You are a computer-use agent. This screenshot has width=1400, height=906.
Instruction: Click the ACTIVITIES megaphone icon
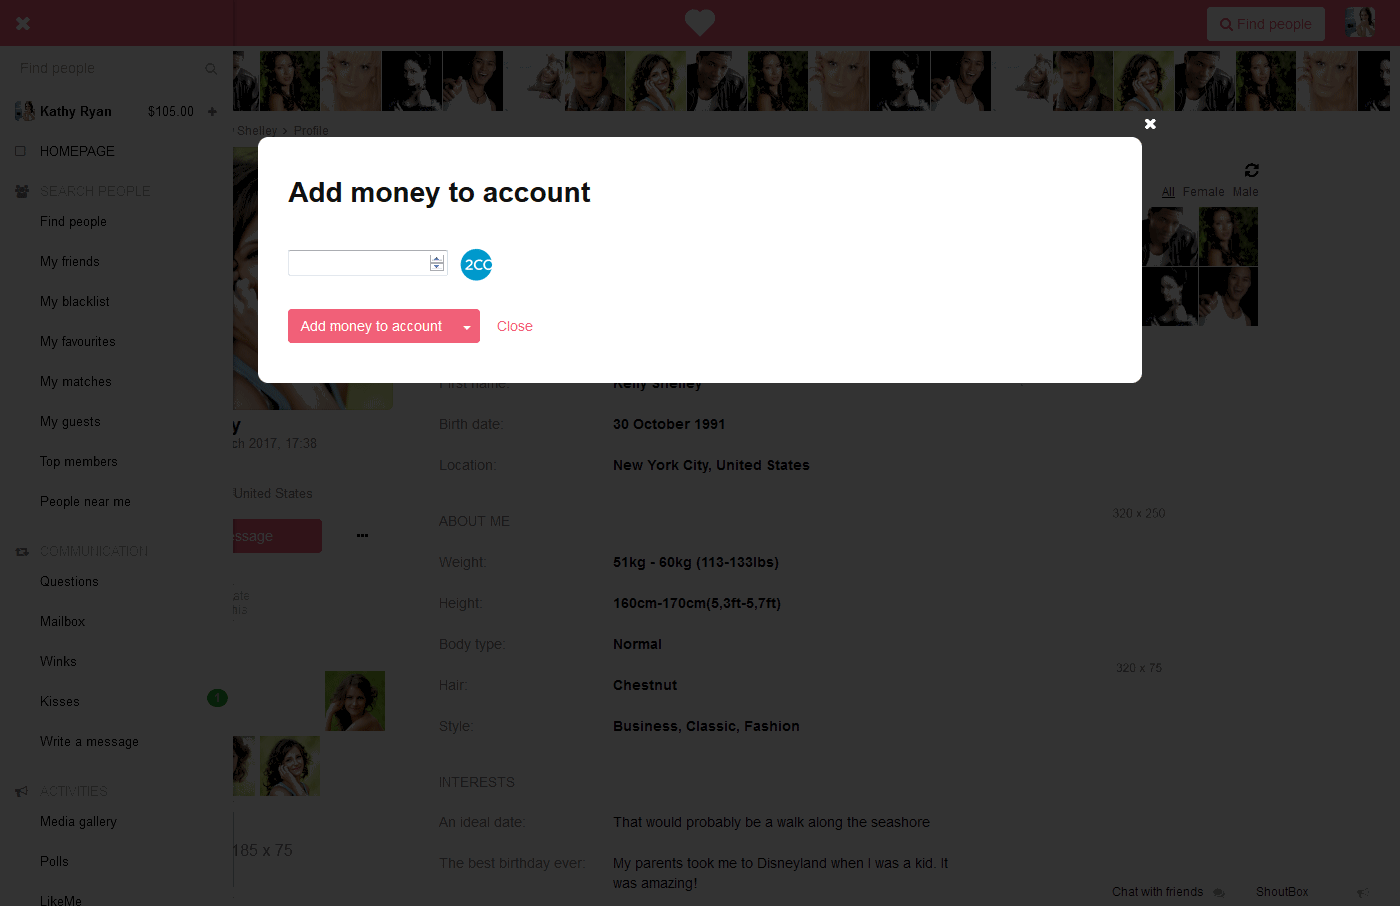pyautogui.click(x=21, y=791)
